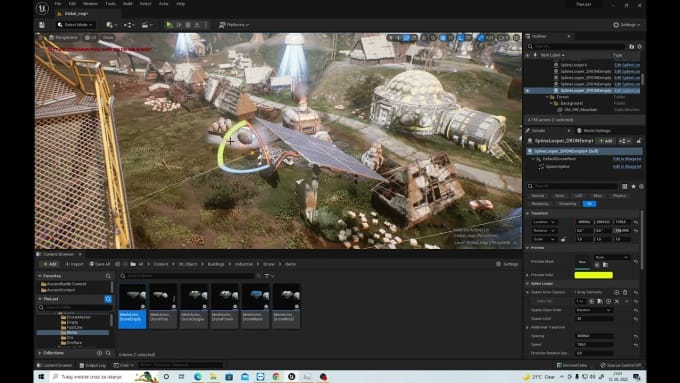Click the Eject button next to Stop
Image resolution: width=680 pixels, height=383 pixels.
tap(197, 25)
